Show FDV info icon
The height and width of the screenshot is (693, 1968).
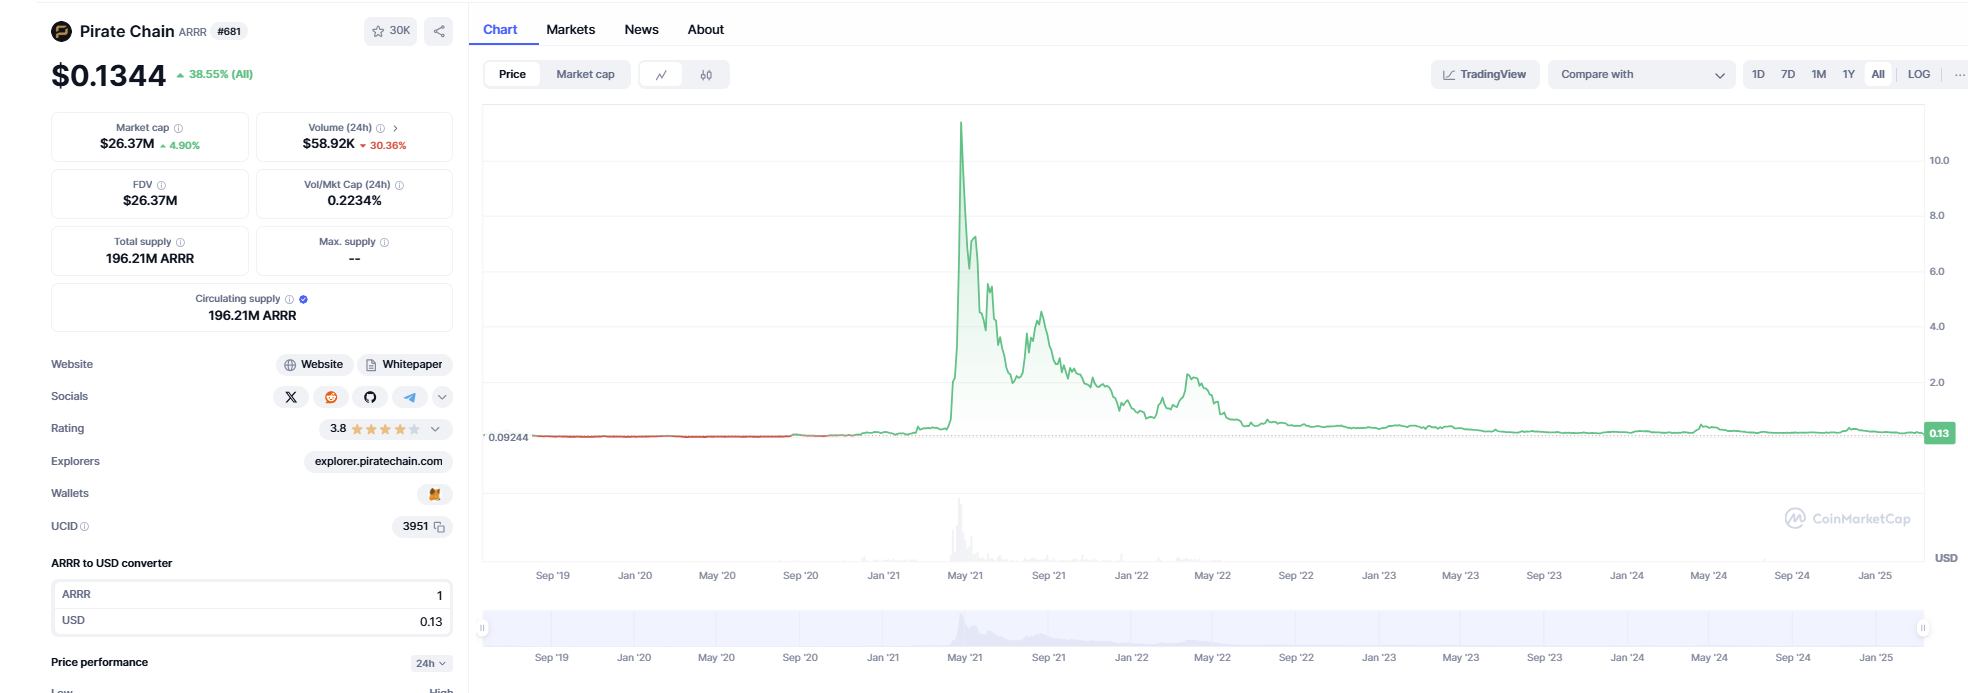(x=161, y=185)
